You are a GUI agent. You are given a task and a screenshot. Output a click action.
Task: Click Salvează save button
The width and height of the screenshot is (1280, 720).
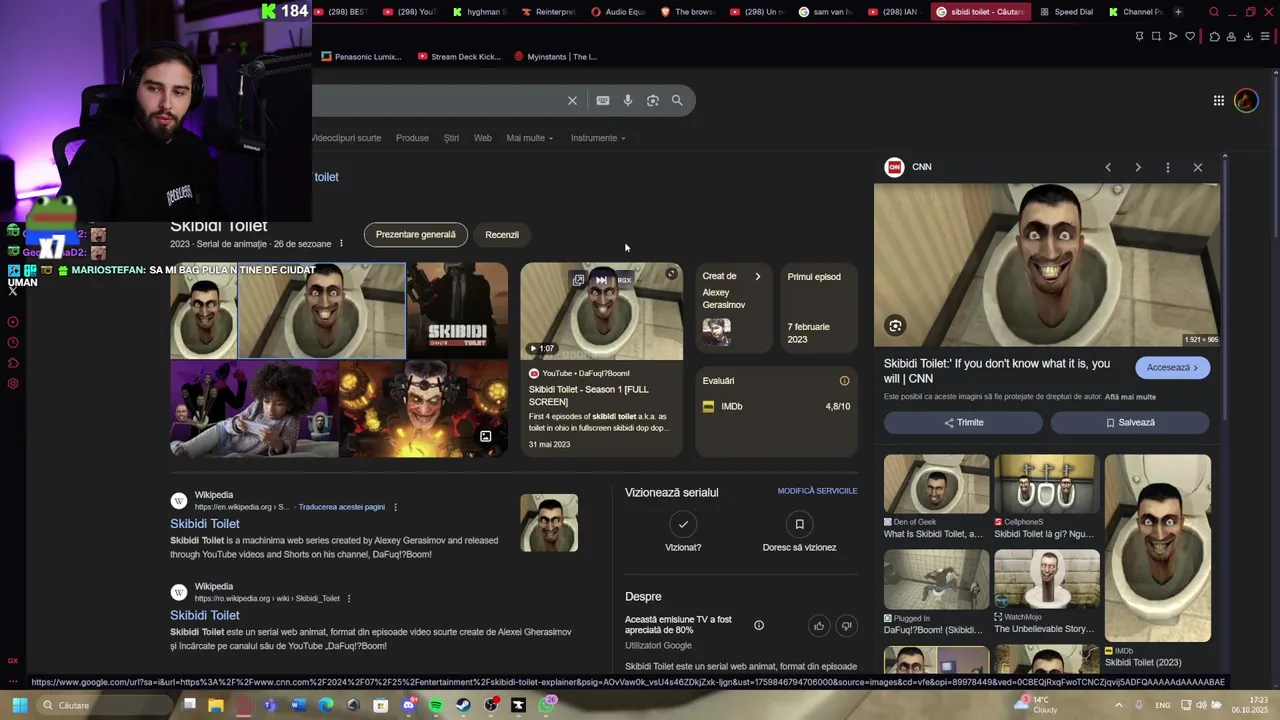[x=1130, y=423]
